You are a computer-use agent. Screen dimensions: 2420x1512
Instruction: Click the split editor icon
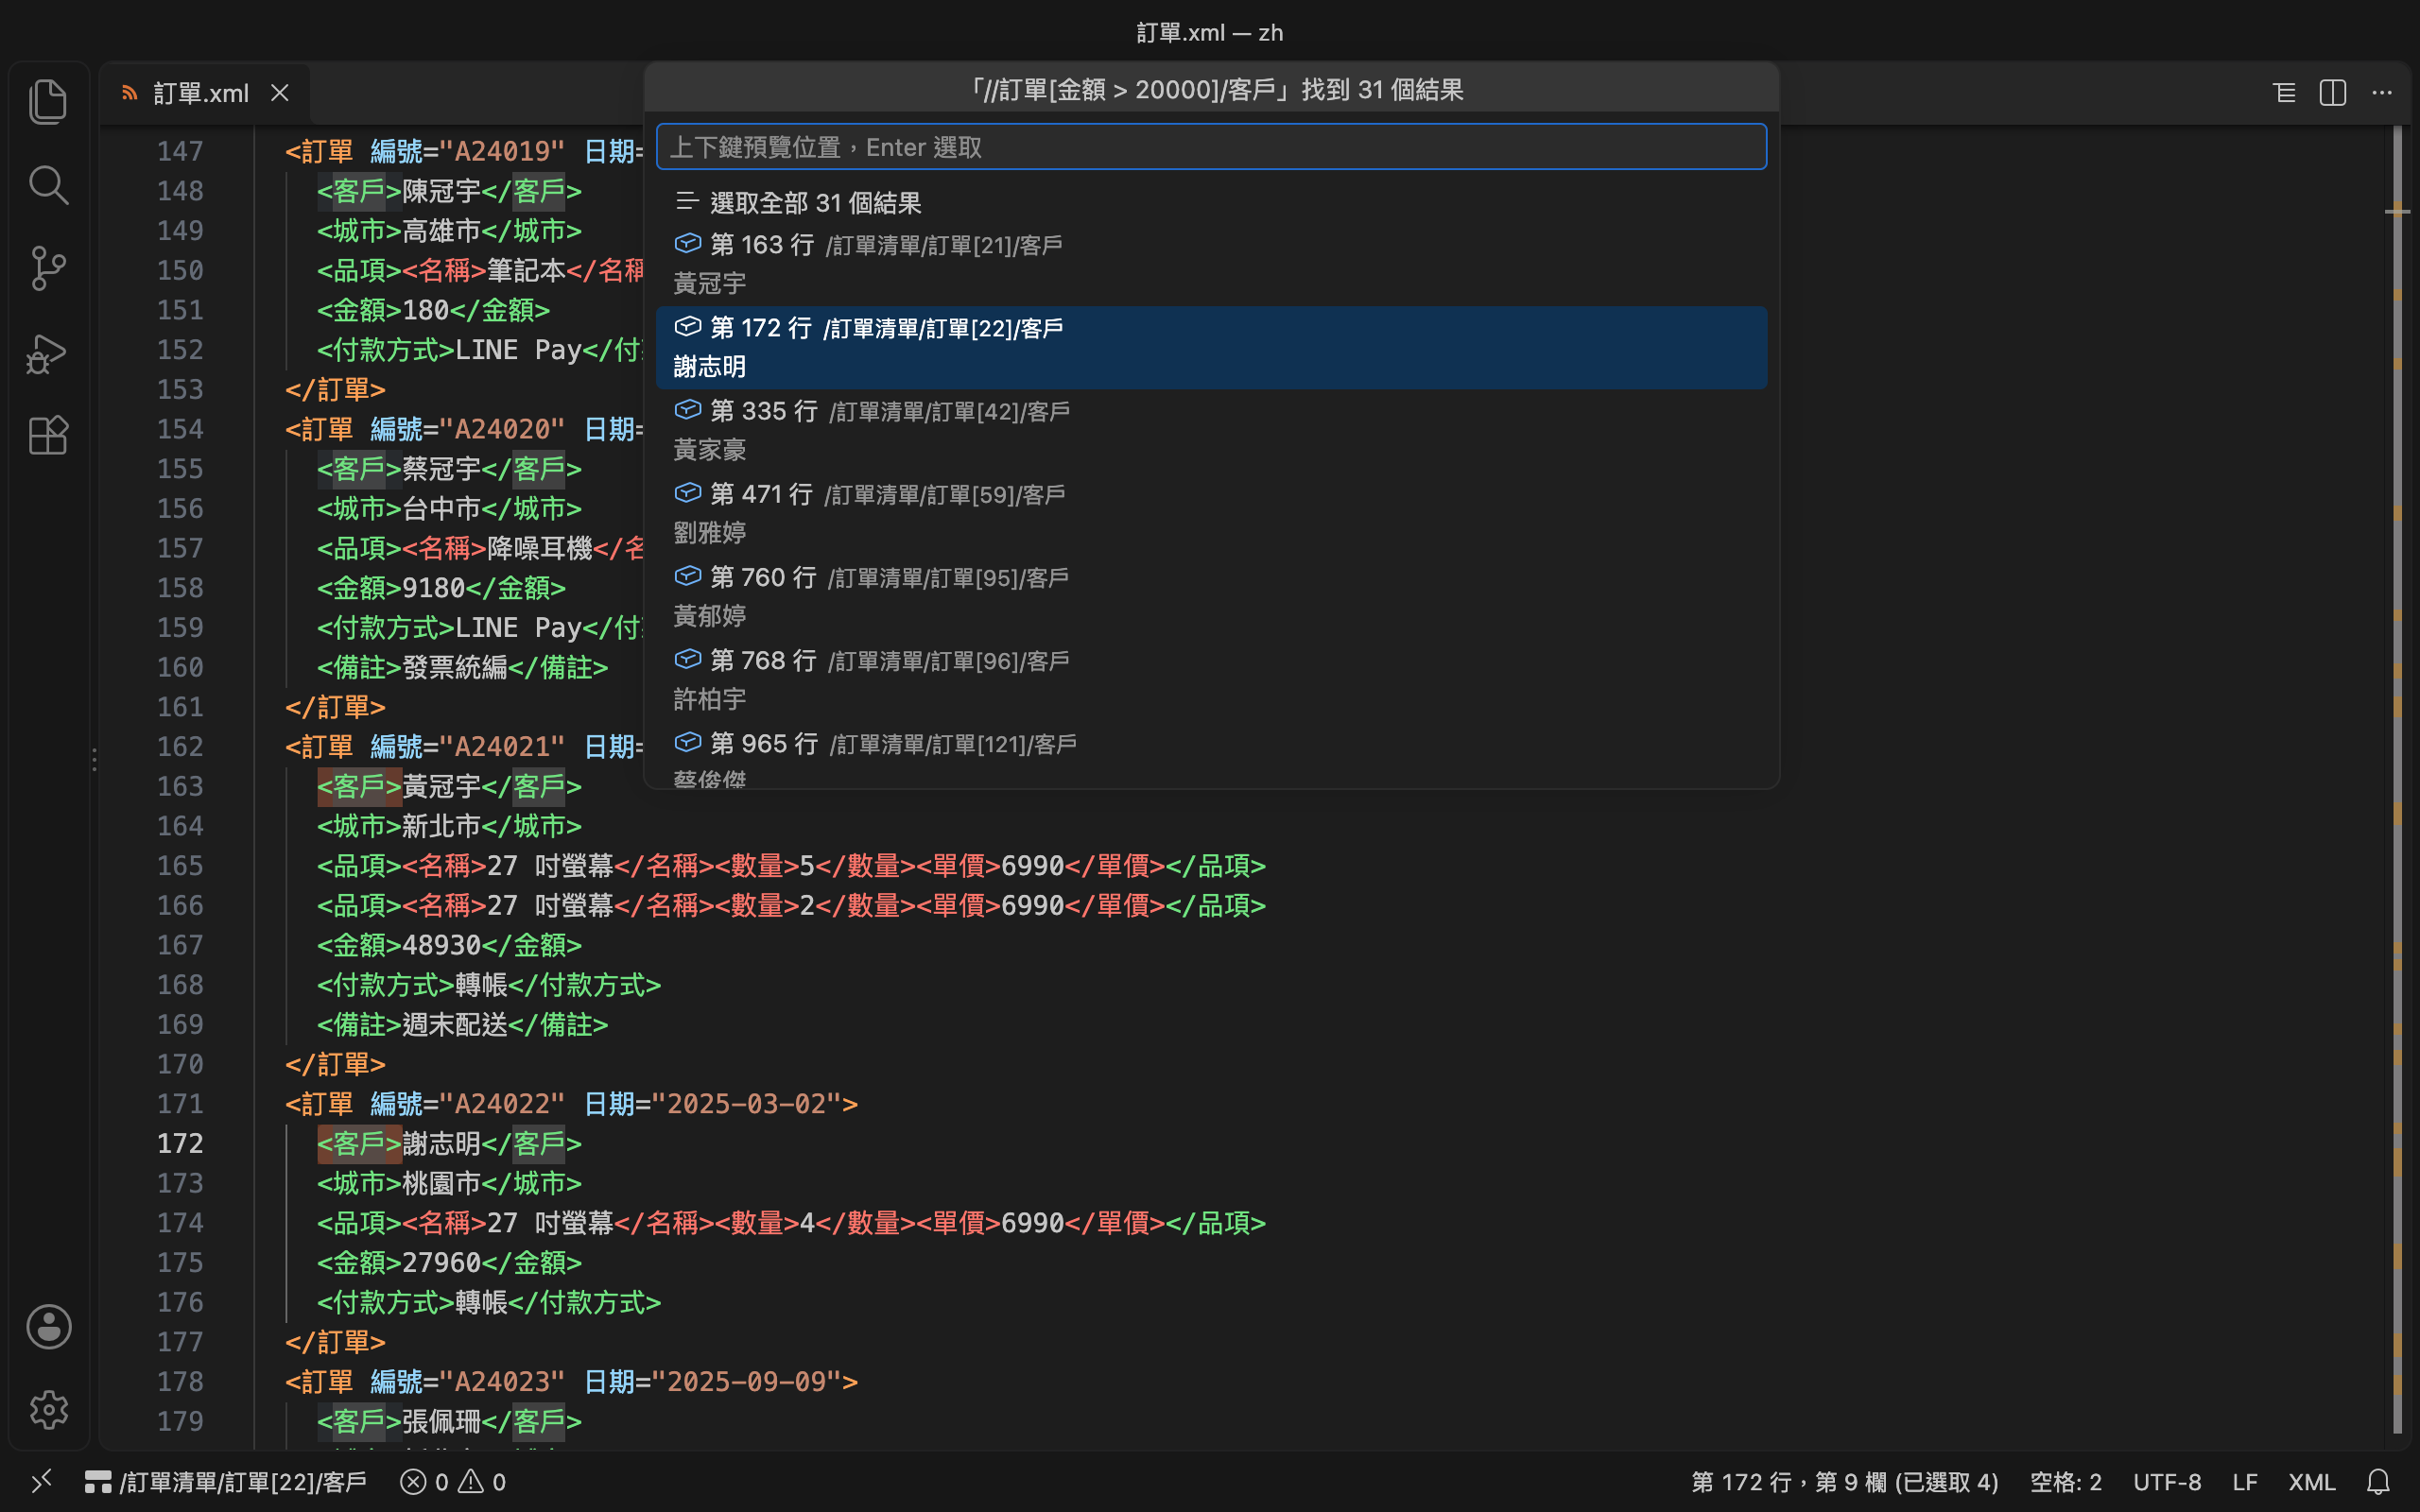[2333, 93]
